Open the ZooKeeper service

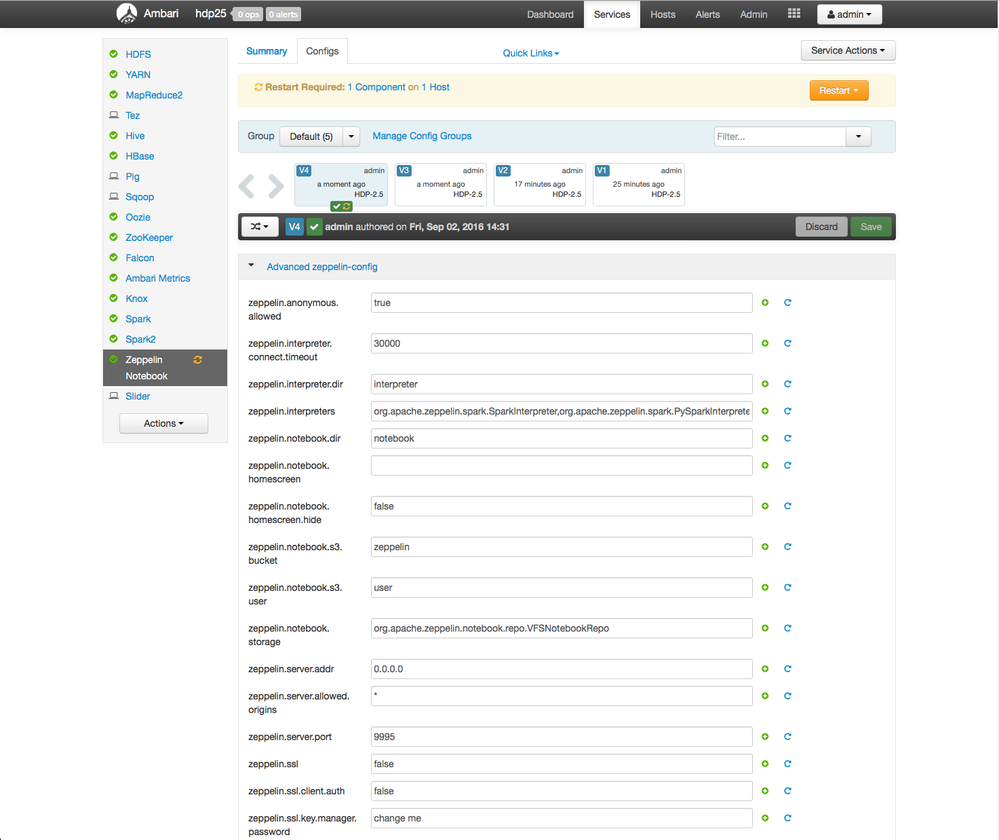pyautogui.click(x=149, y=237)
